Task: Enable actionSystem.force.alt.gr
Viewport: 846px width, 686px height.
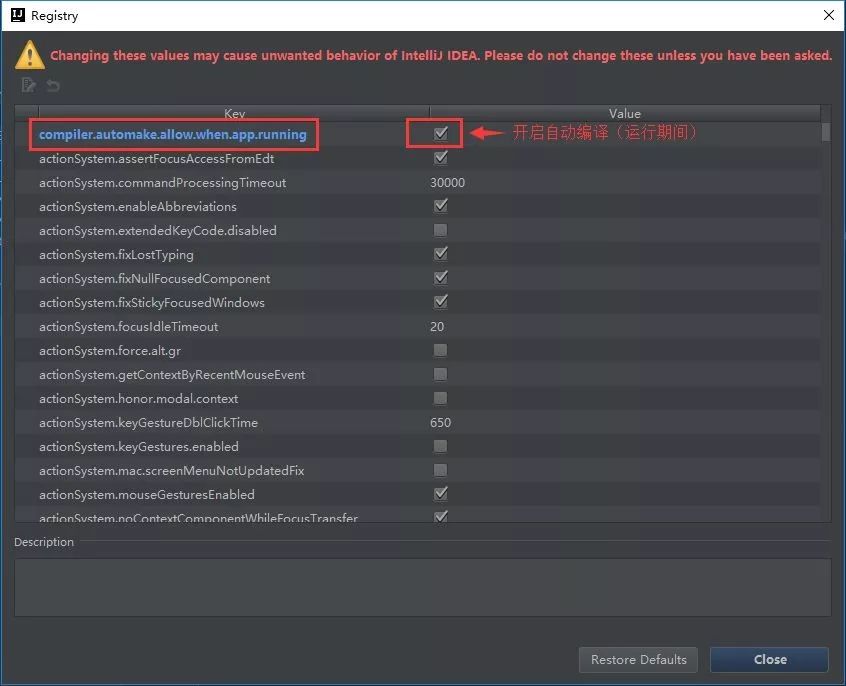Action: [440, 350]
